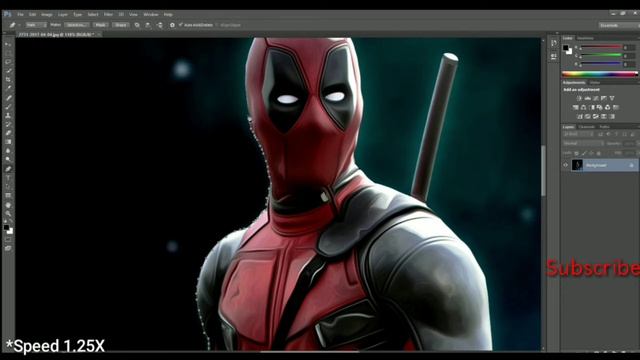
Task: Add an Invert adjustment
Action: [x=580, y=116]
